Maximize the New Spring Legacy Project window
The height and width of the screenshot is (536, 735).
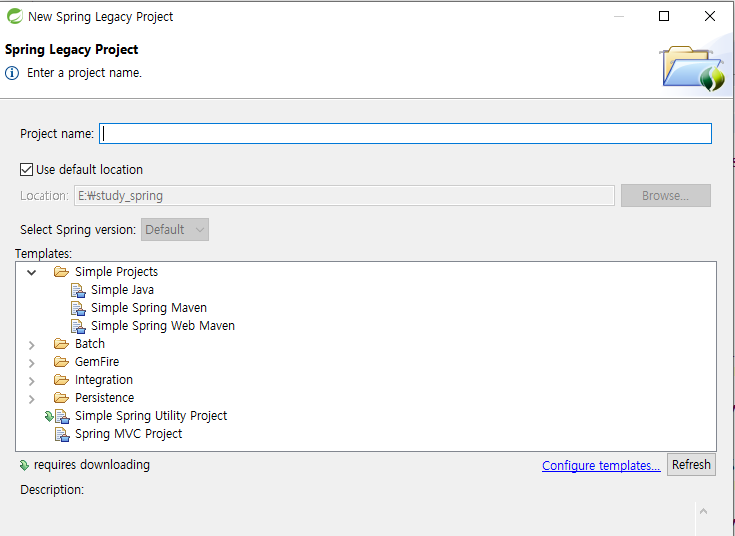(664, 16)
